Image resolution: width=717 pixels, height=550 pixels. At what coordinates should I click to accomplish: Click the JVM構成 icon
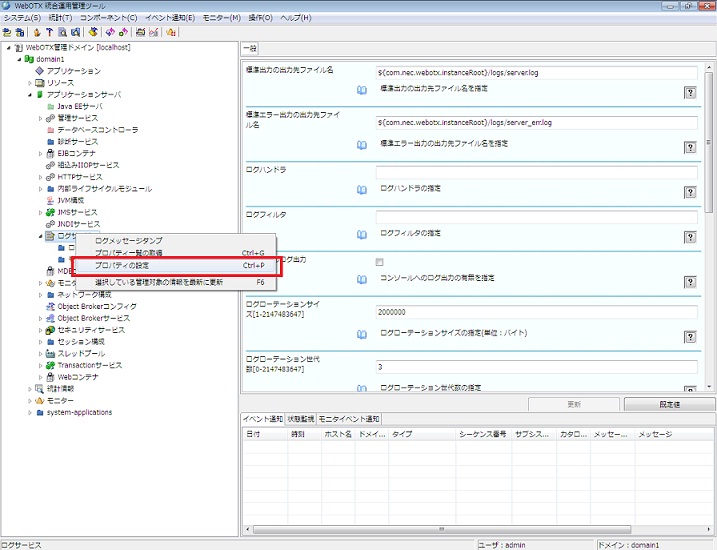pyautogui.click(x=51, y=200)
